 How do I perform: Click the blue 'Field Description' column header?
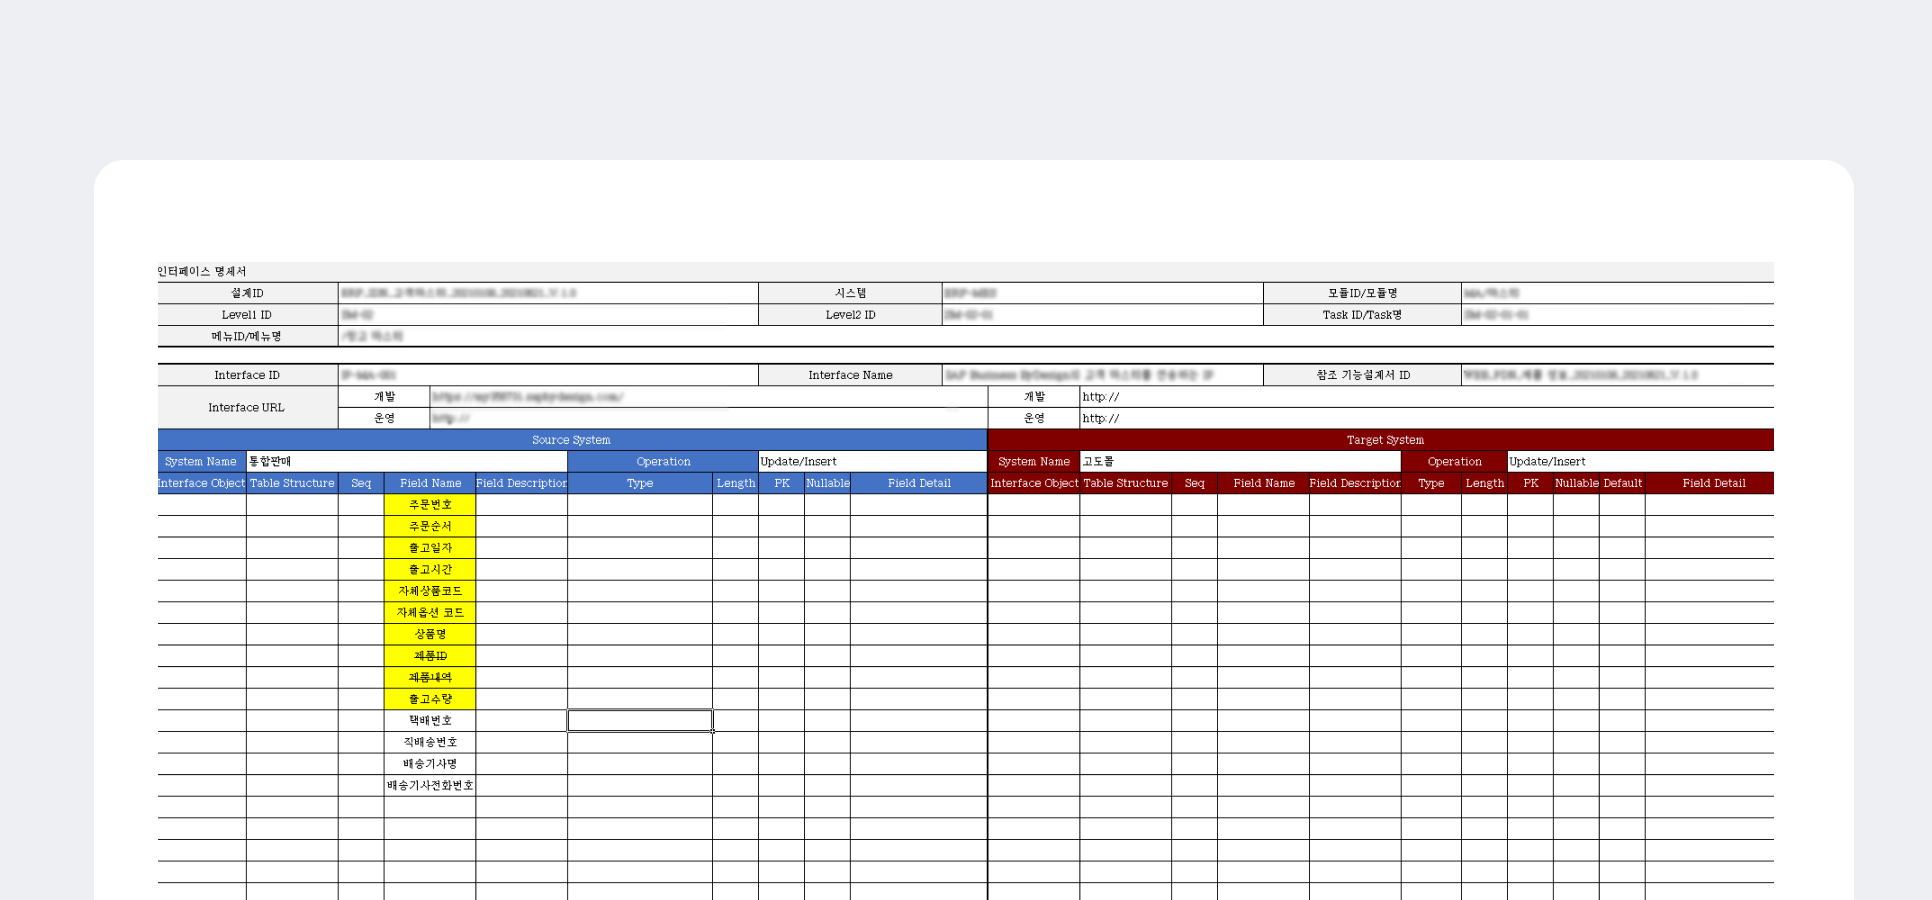pos(521,483)
